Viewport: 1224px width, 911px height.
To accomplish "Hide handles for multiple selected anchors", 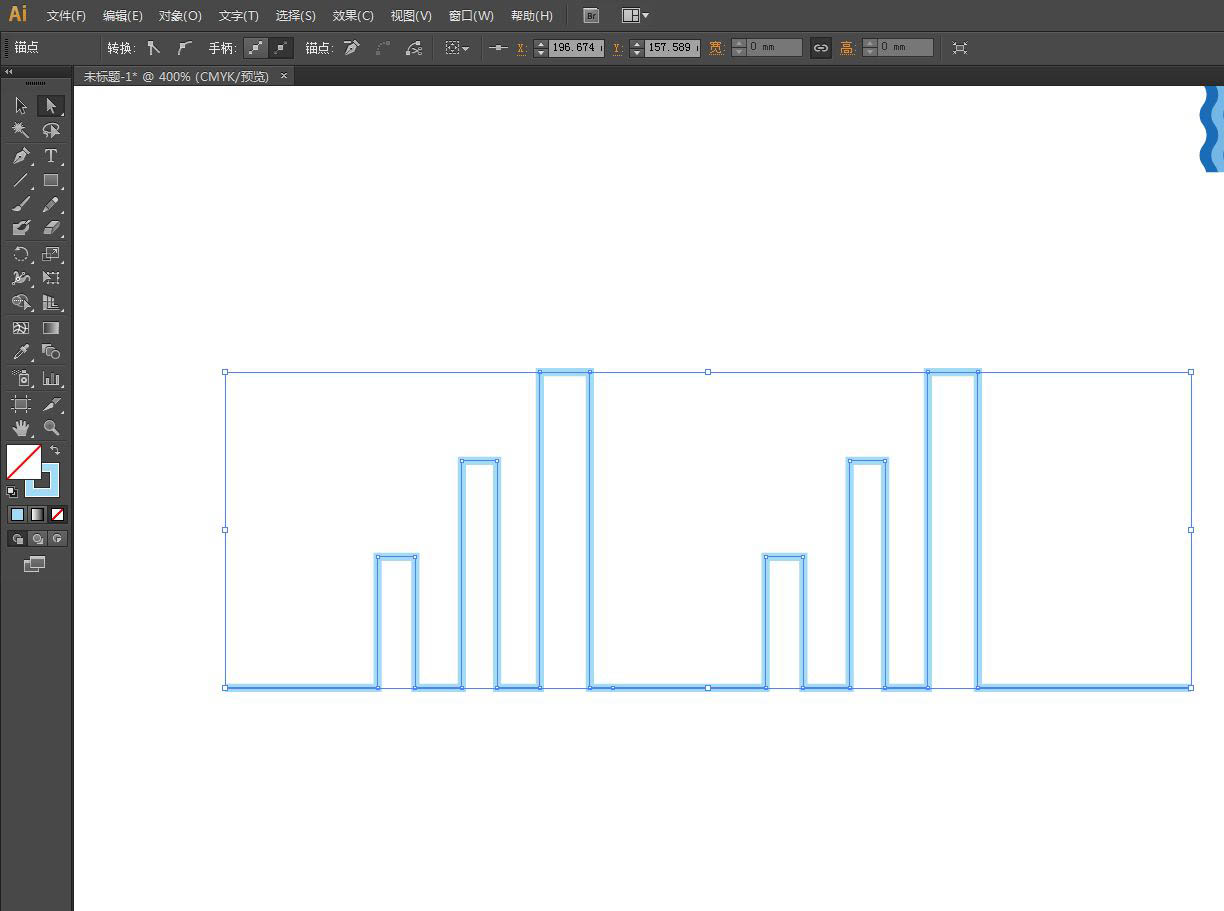I will point(282,48).
